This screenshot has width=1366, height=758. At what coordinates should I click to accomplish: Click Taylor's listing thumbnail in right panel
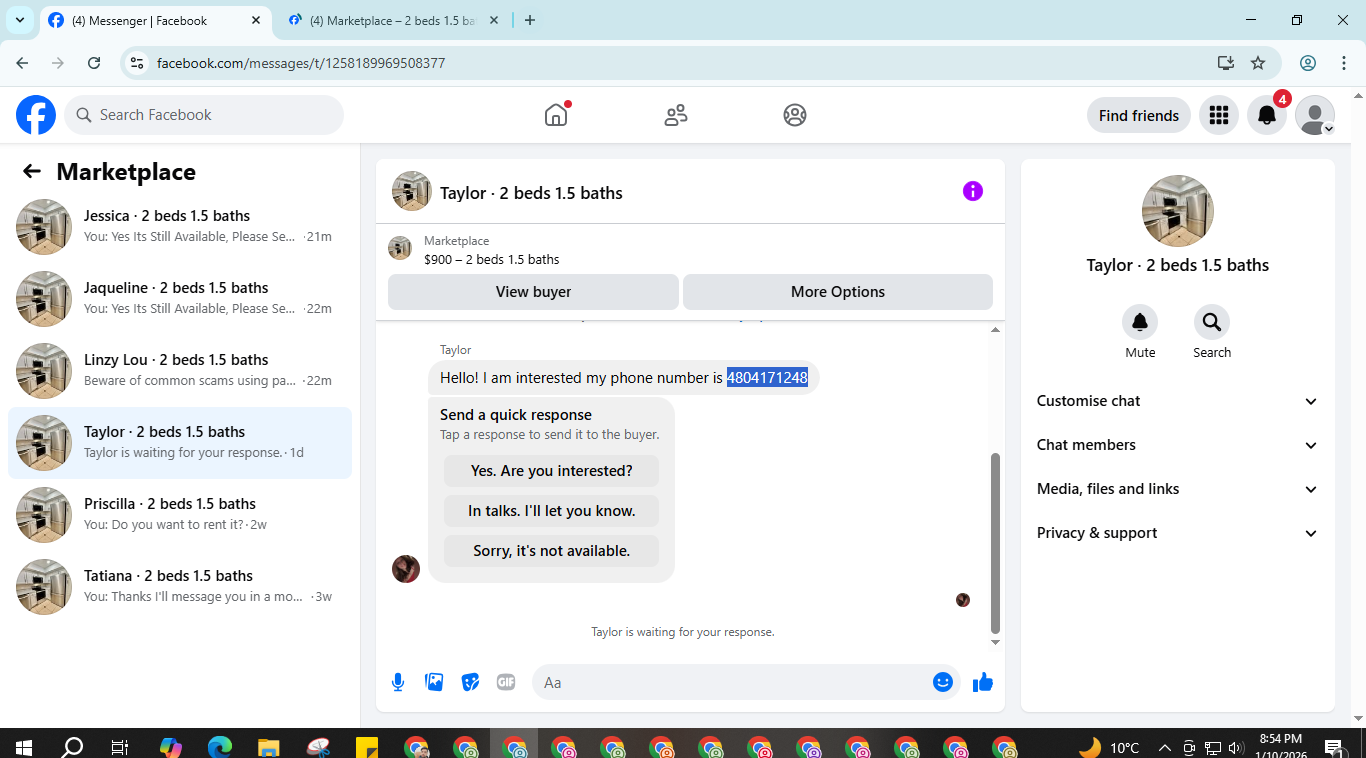click(1178, 211)
